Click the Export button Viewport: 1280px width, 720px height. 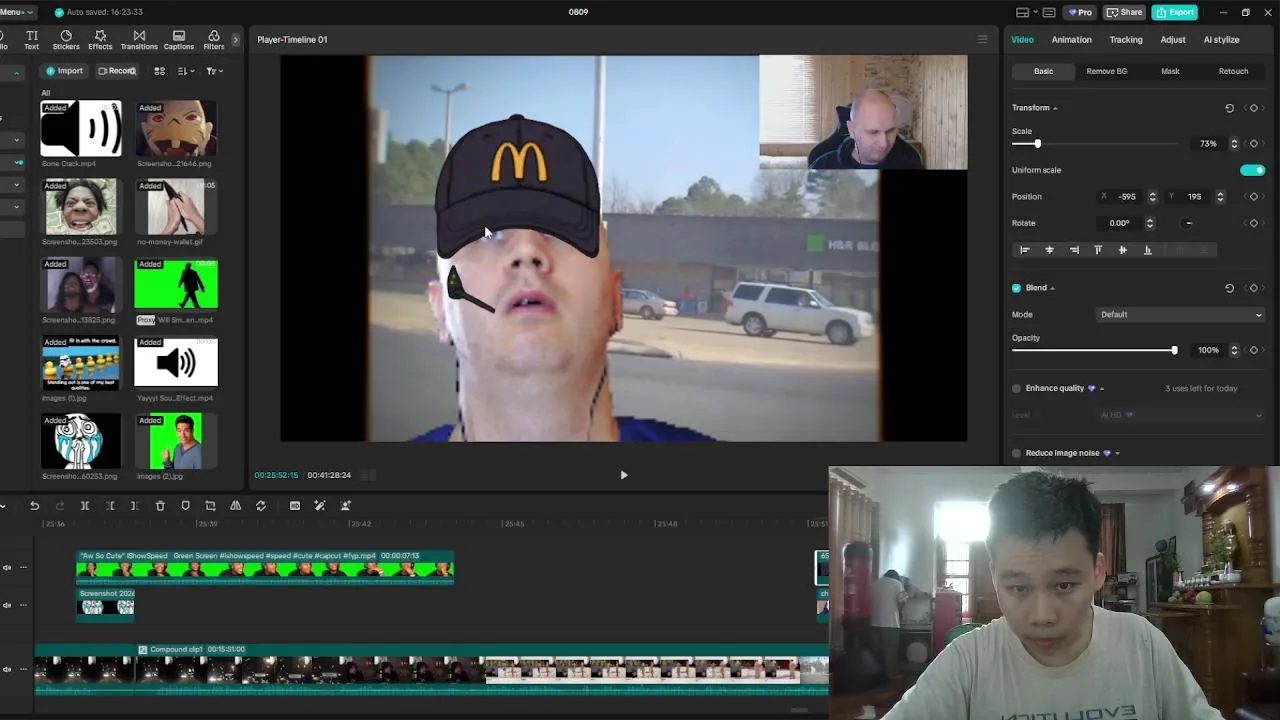(1175, 12)
